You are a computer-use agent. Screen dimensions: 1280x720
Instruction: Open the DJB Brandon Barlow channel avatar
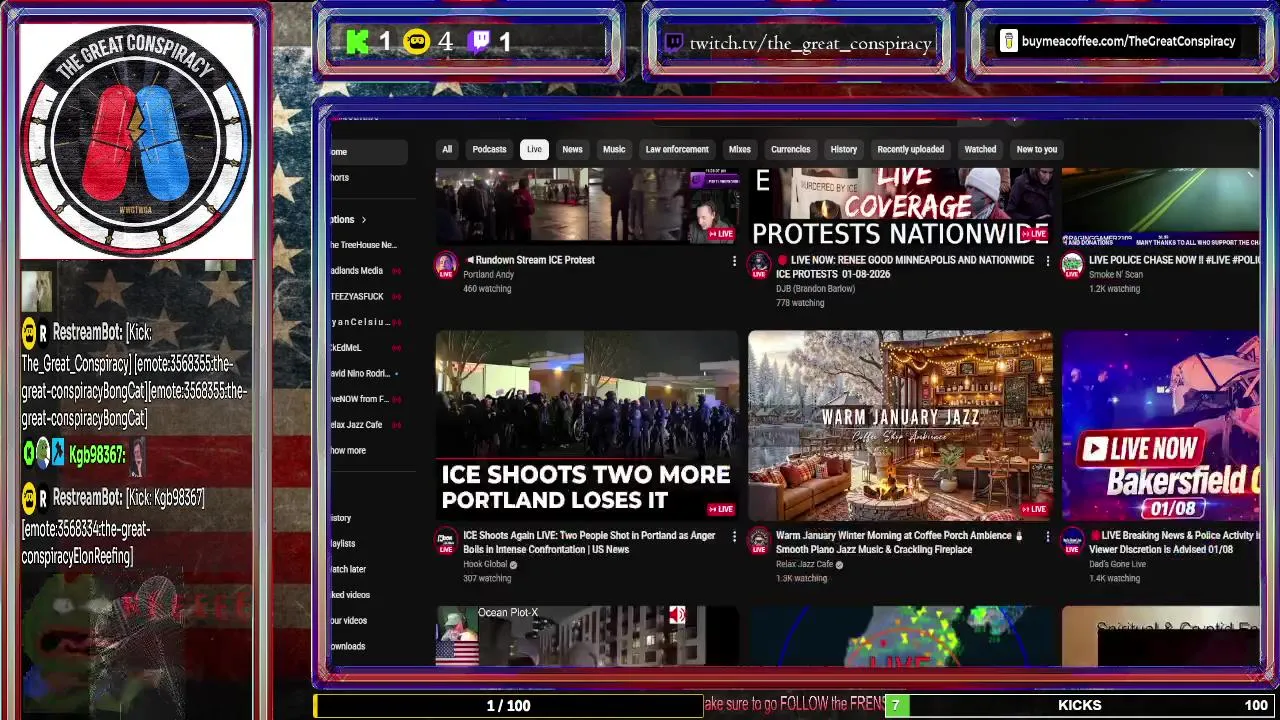click(759, 264)
